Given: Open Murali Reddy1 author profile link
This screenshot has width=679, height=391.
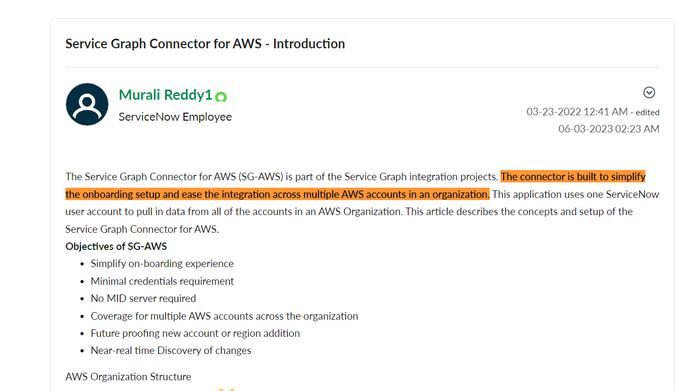Looking at the screenshot, I should (x=165, y=95).
